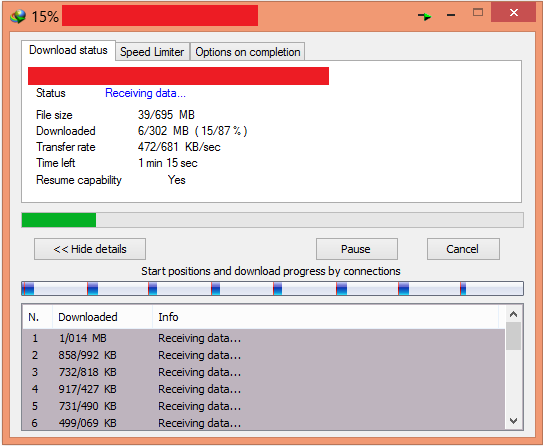Click the green arrow tray icon
This screenshot has height=446, width=543.
tap(425, 16)
